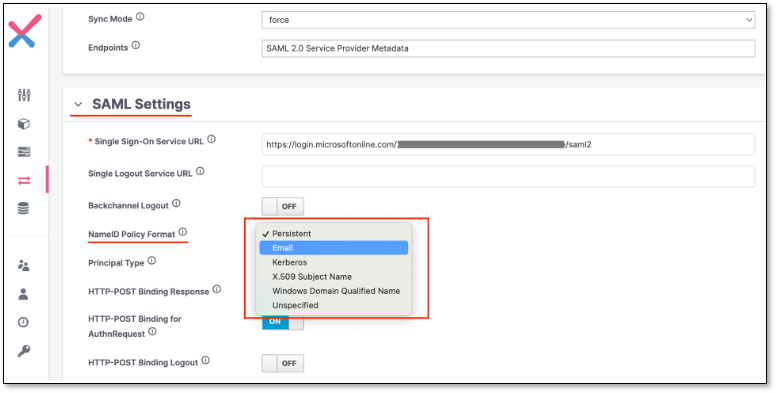Toggle HTTP-POST Binding for AuthnRequest switch

tap(283, 322)
